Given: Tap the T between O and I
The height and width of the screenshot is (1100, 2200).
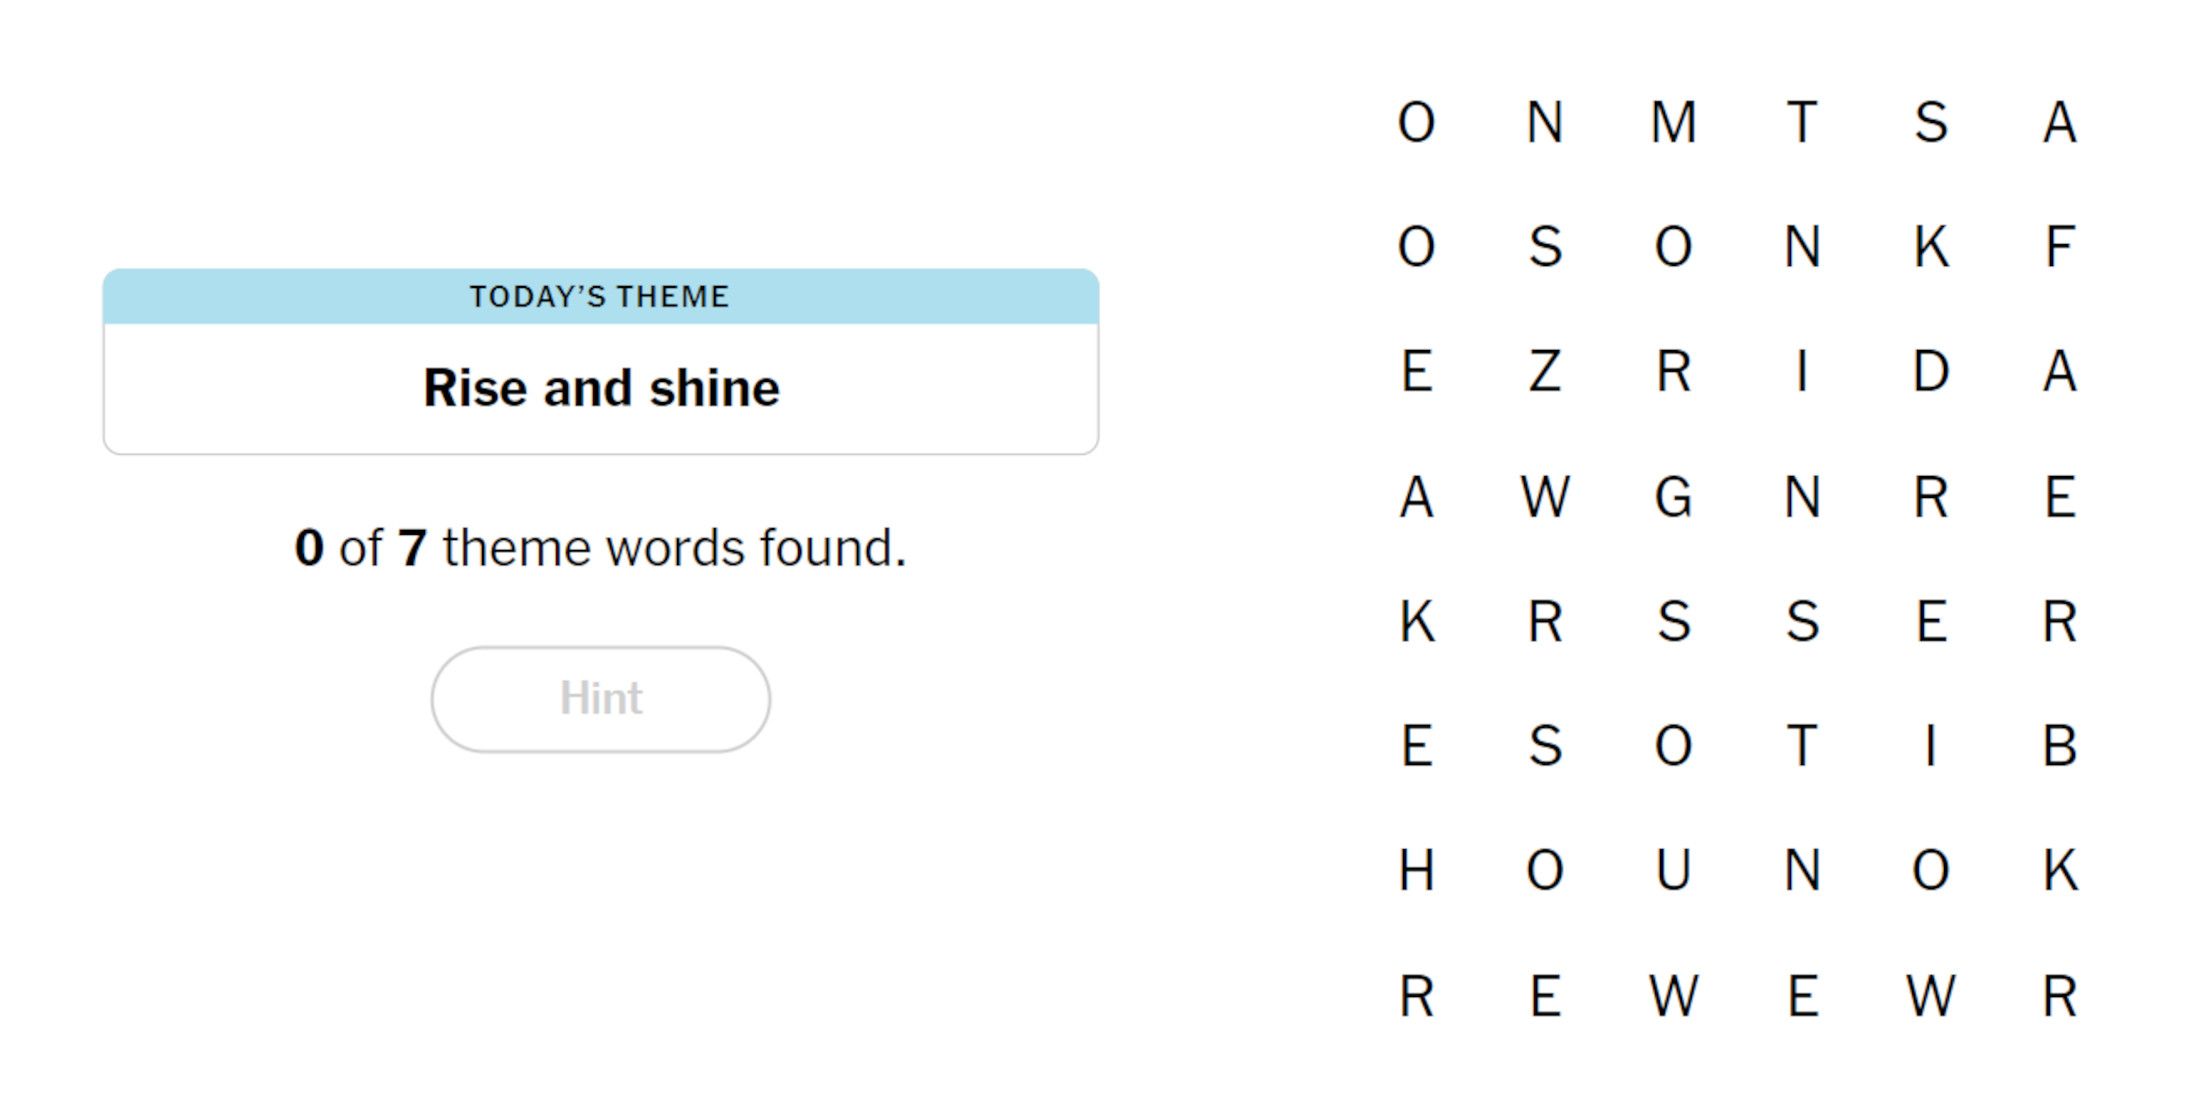Looking at the screenshot, I should coord(1802,746).
